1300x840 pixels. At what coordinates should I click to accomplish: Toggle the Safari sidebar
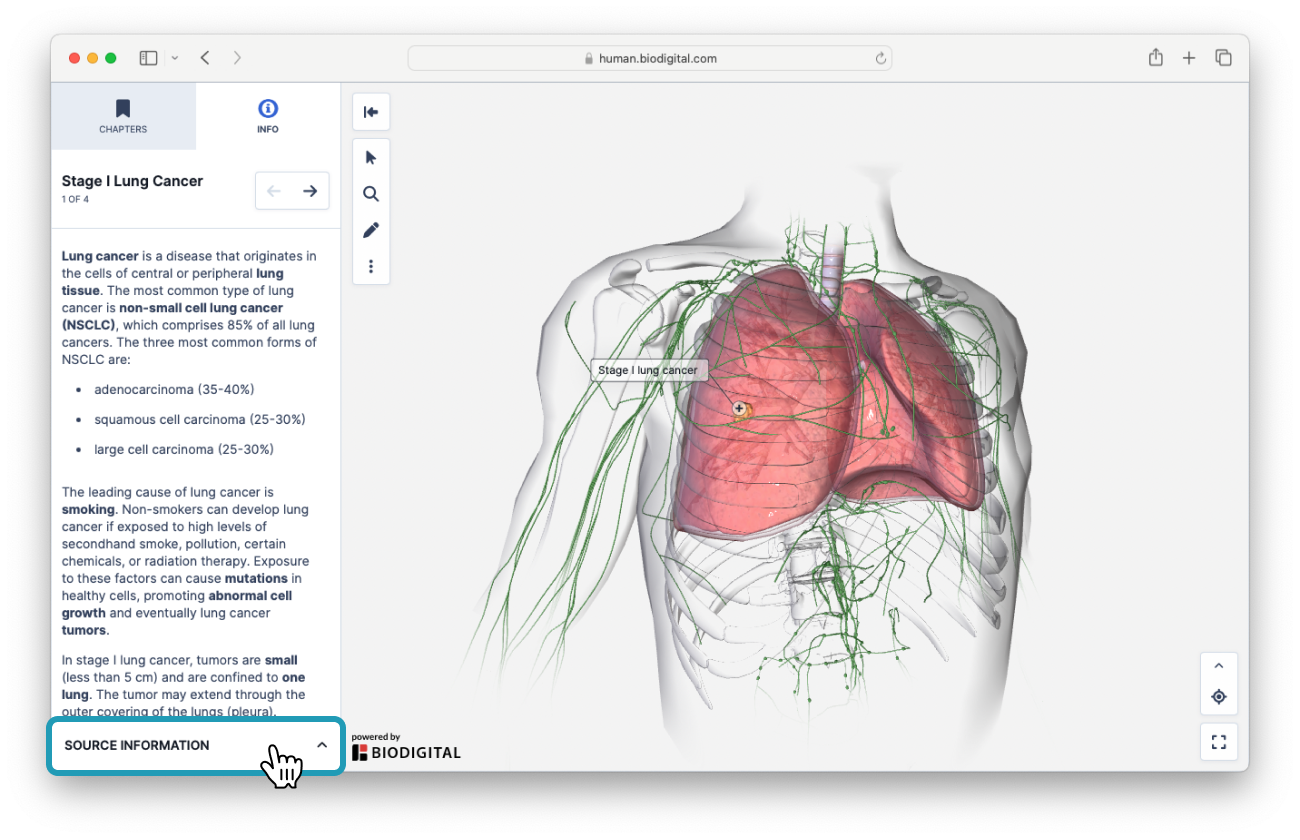tap(148, 58)
